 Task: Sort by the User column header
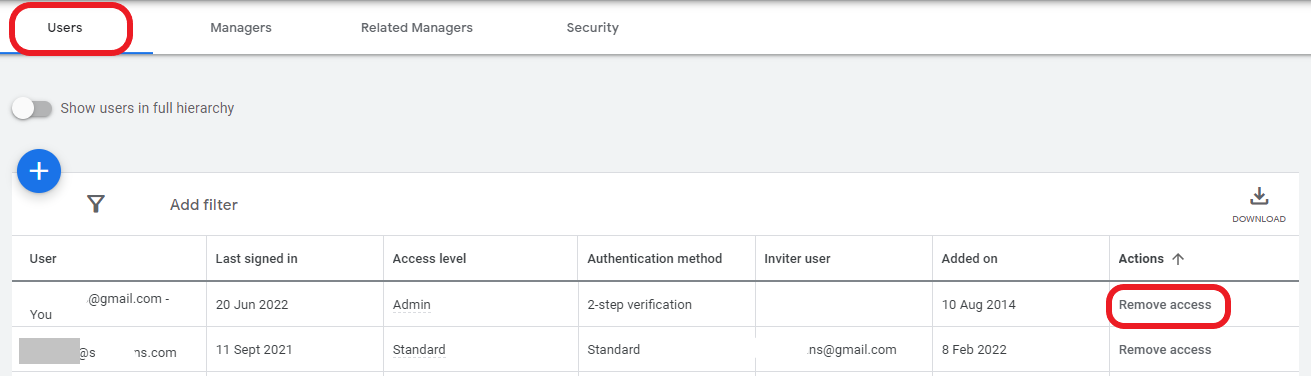coord(43,259)
